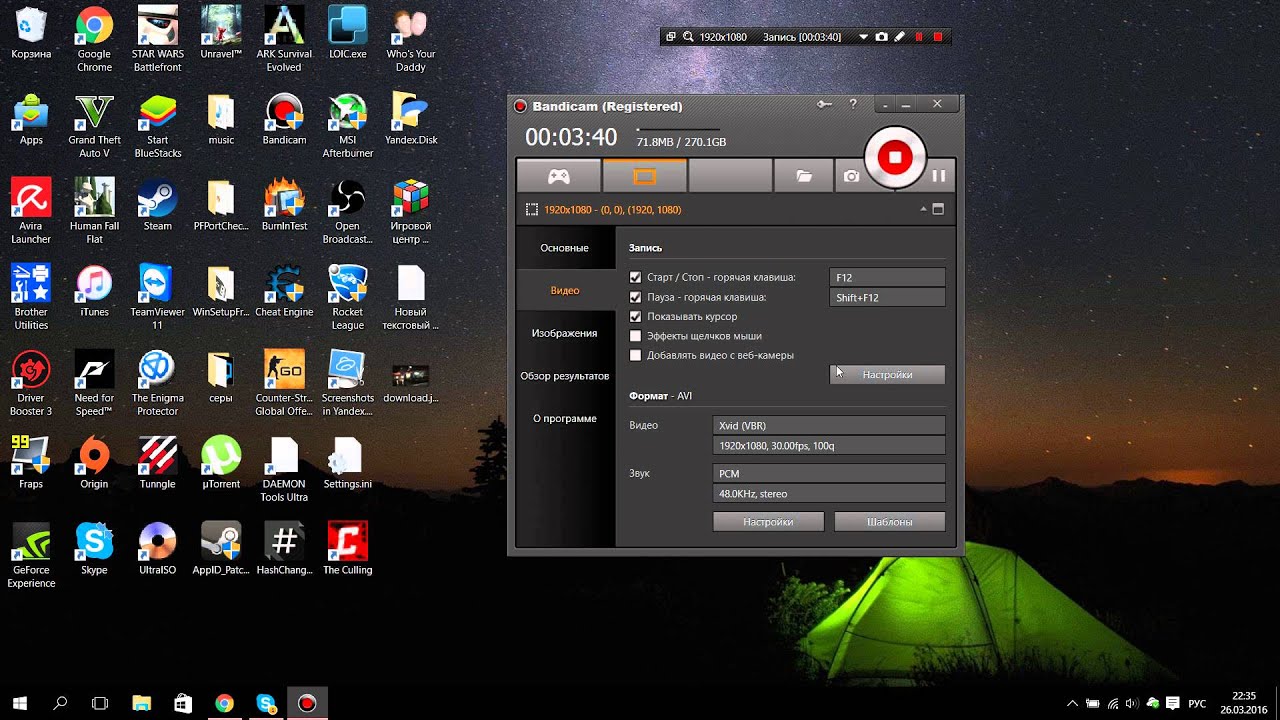Click the F12 hotkey field
1280x720 pixels.
[x=887, y=277]
